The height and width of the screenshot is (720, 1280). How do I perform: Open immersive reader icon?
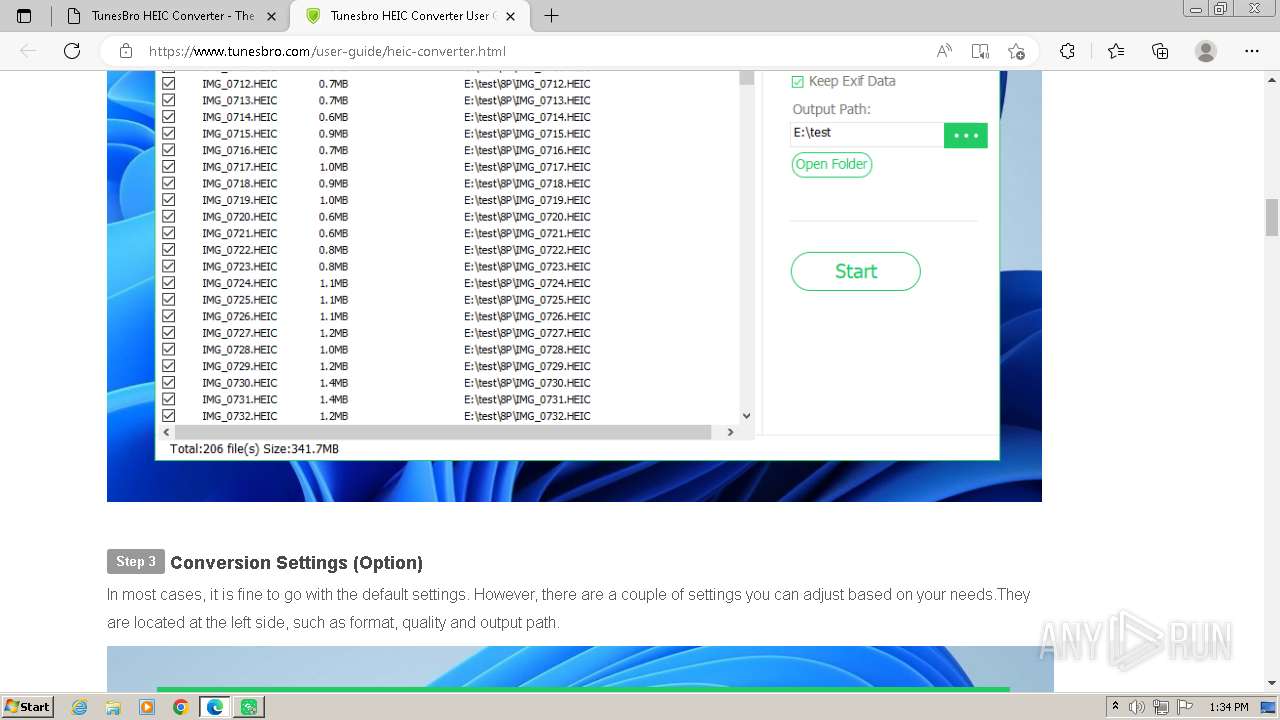tap(980, 51)
